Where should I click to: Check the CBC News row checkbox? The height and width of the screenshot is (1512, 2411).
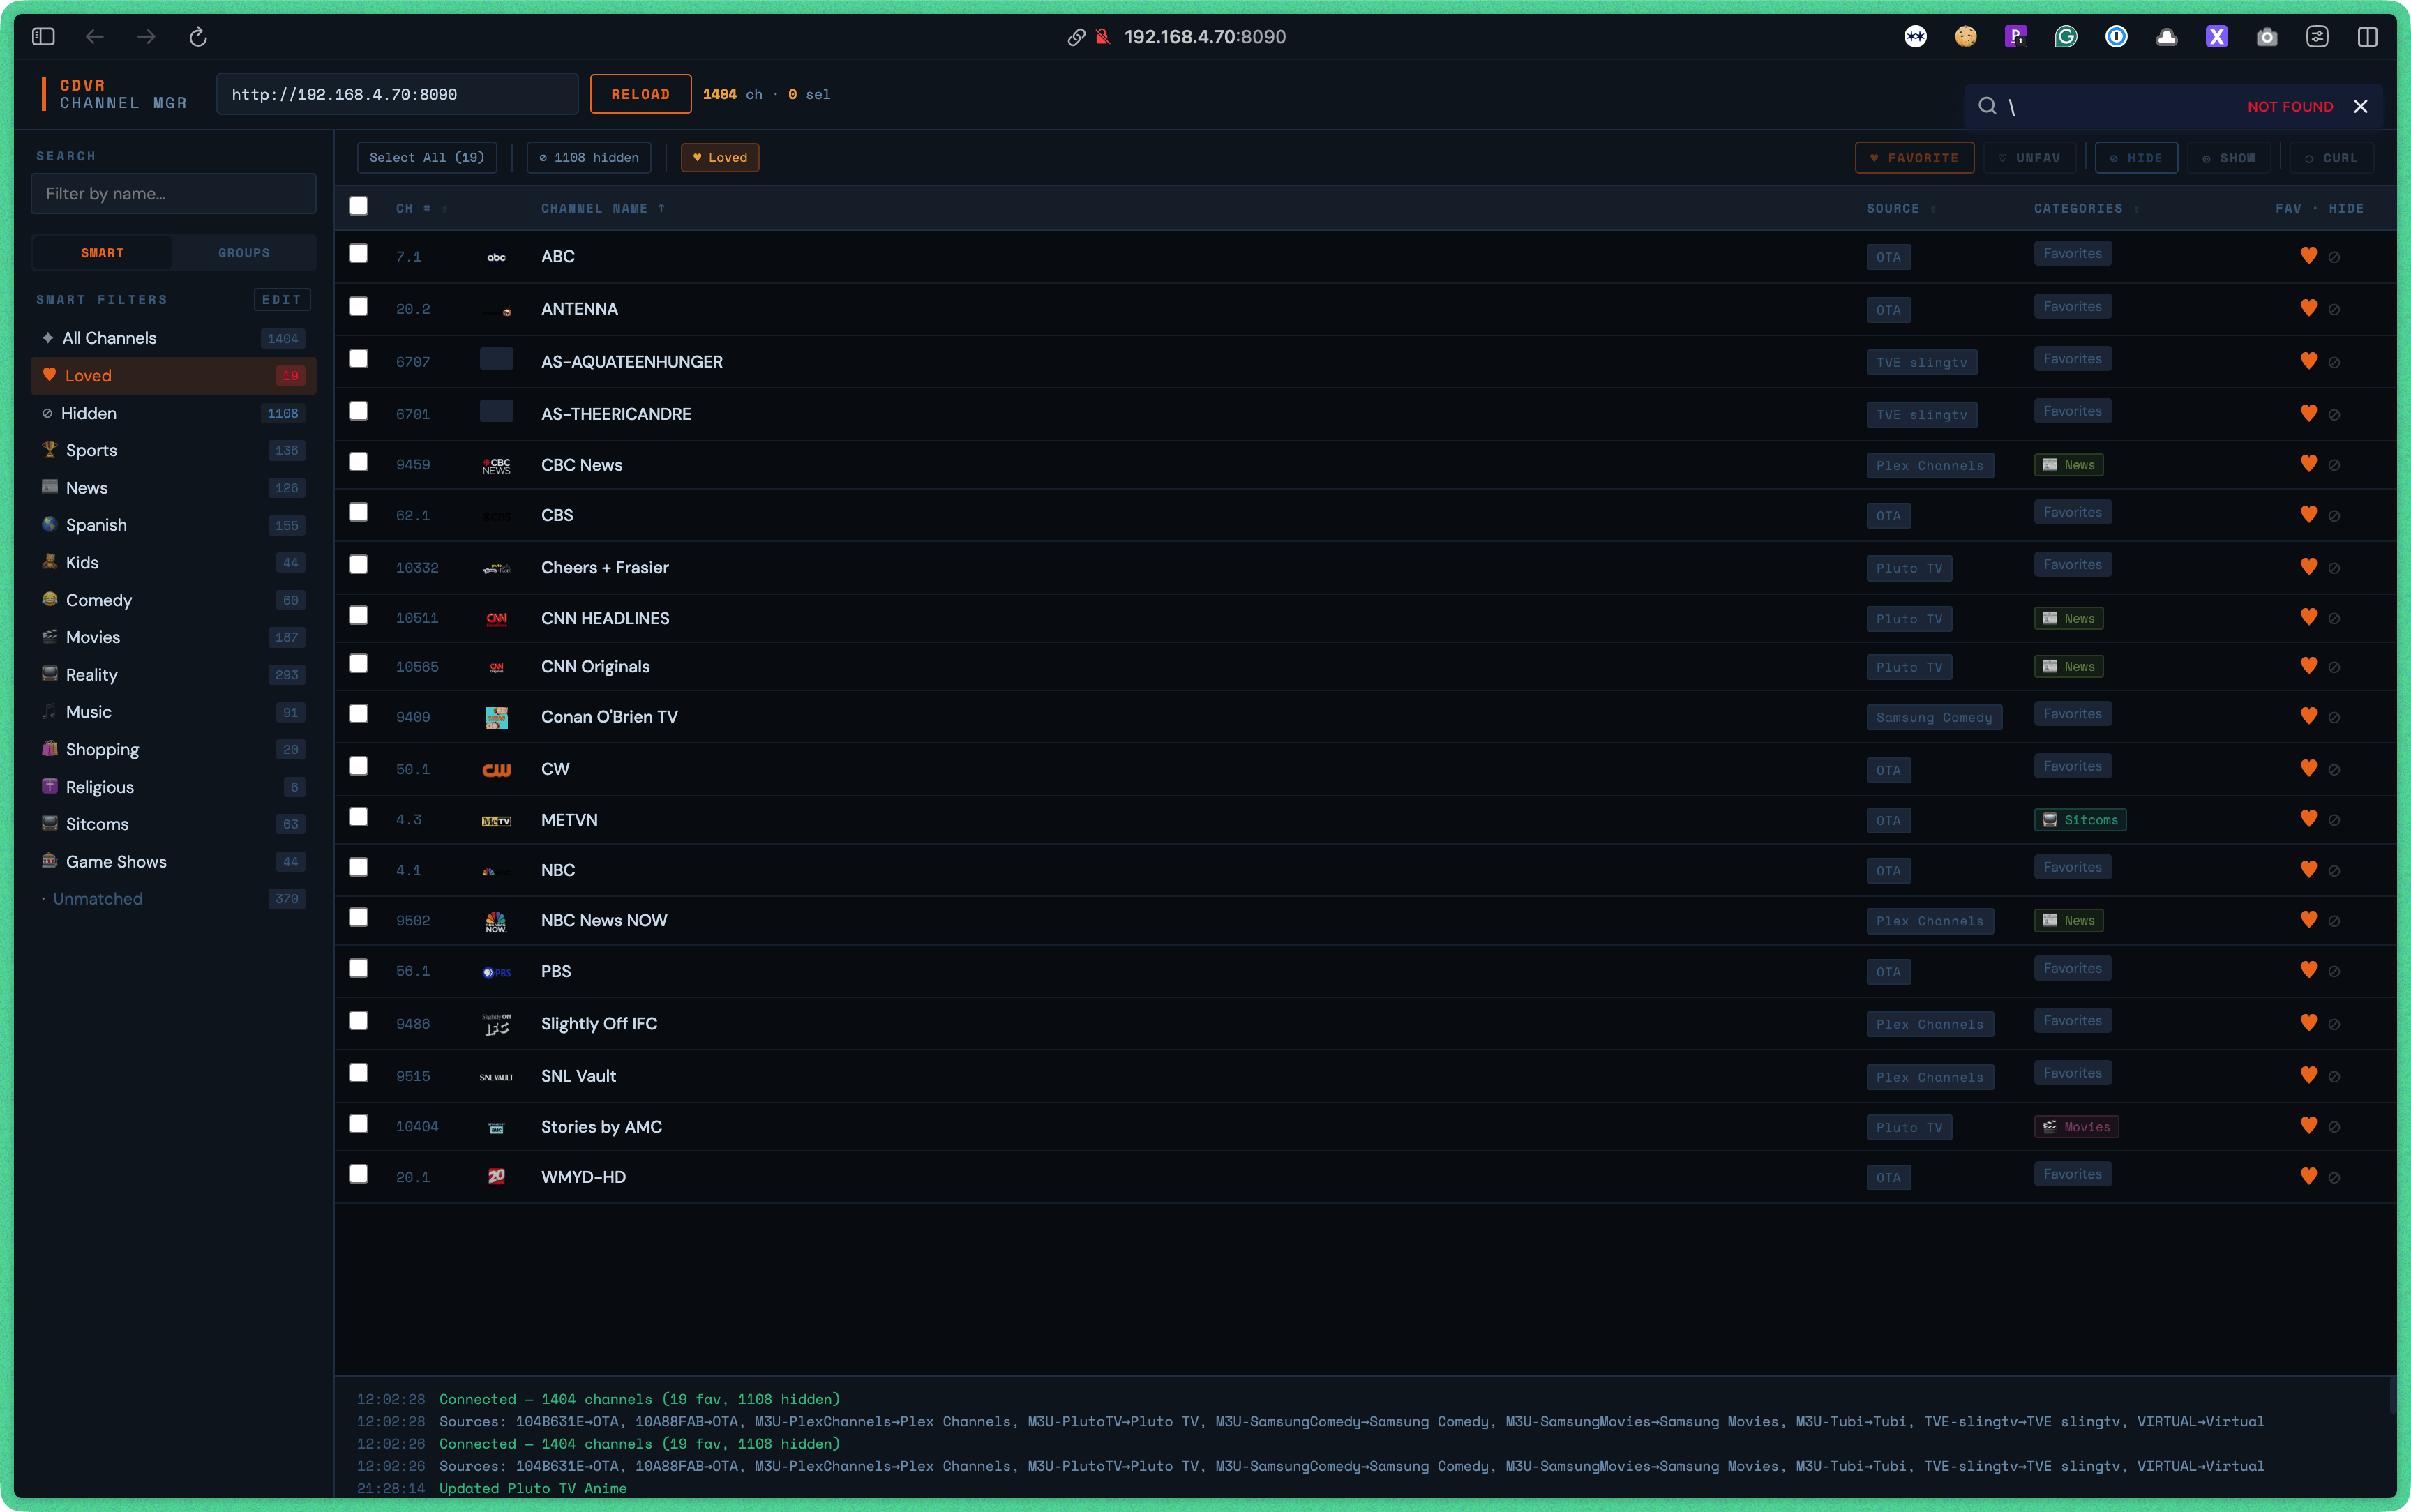click(358, 462)
